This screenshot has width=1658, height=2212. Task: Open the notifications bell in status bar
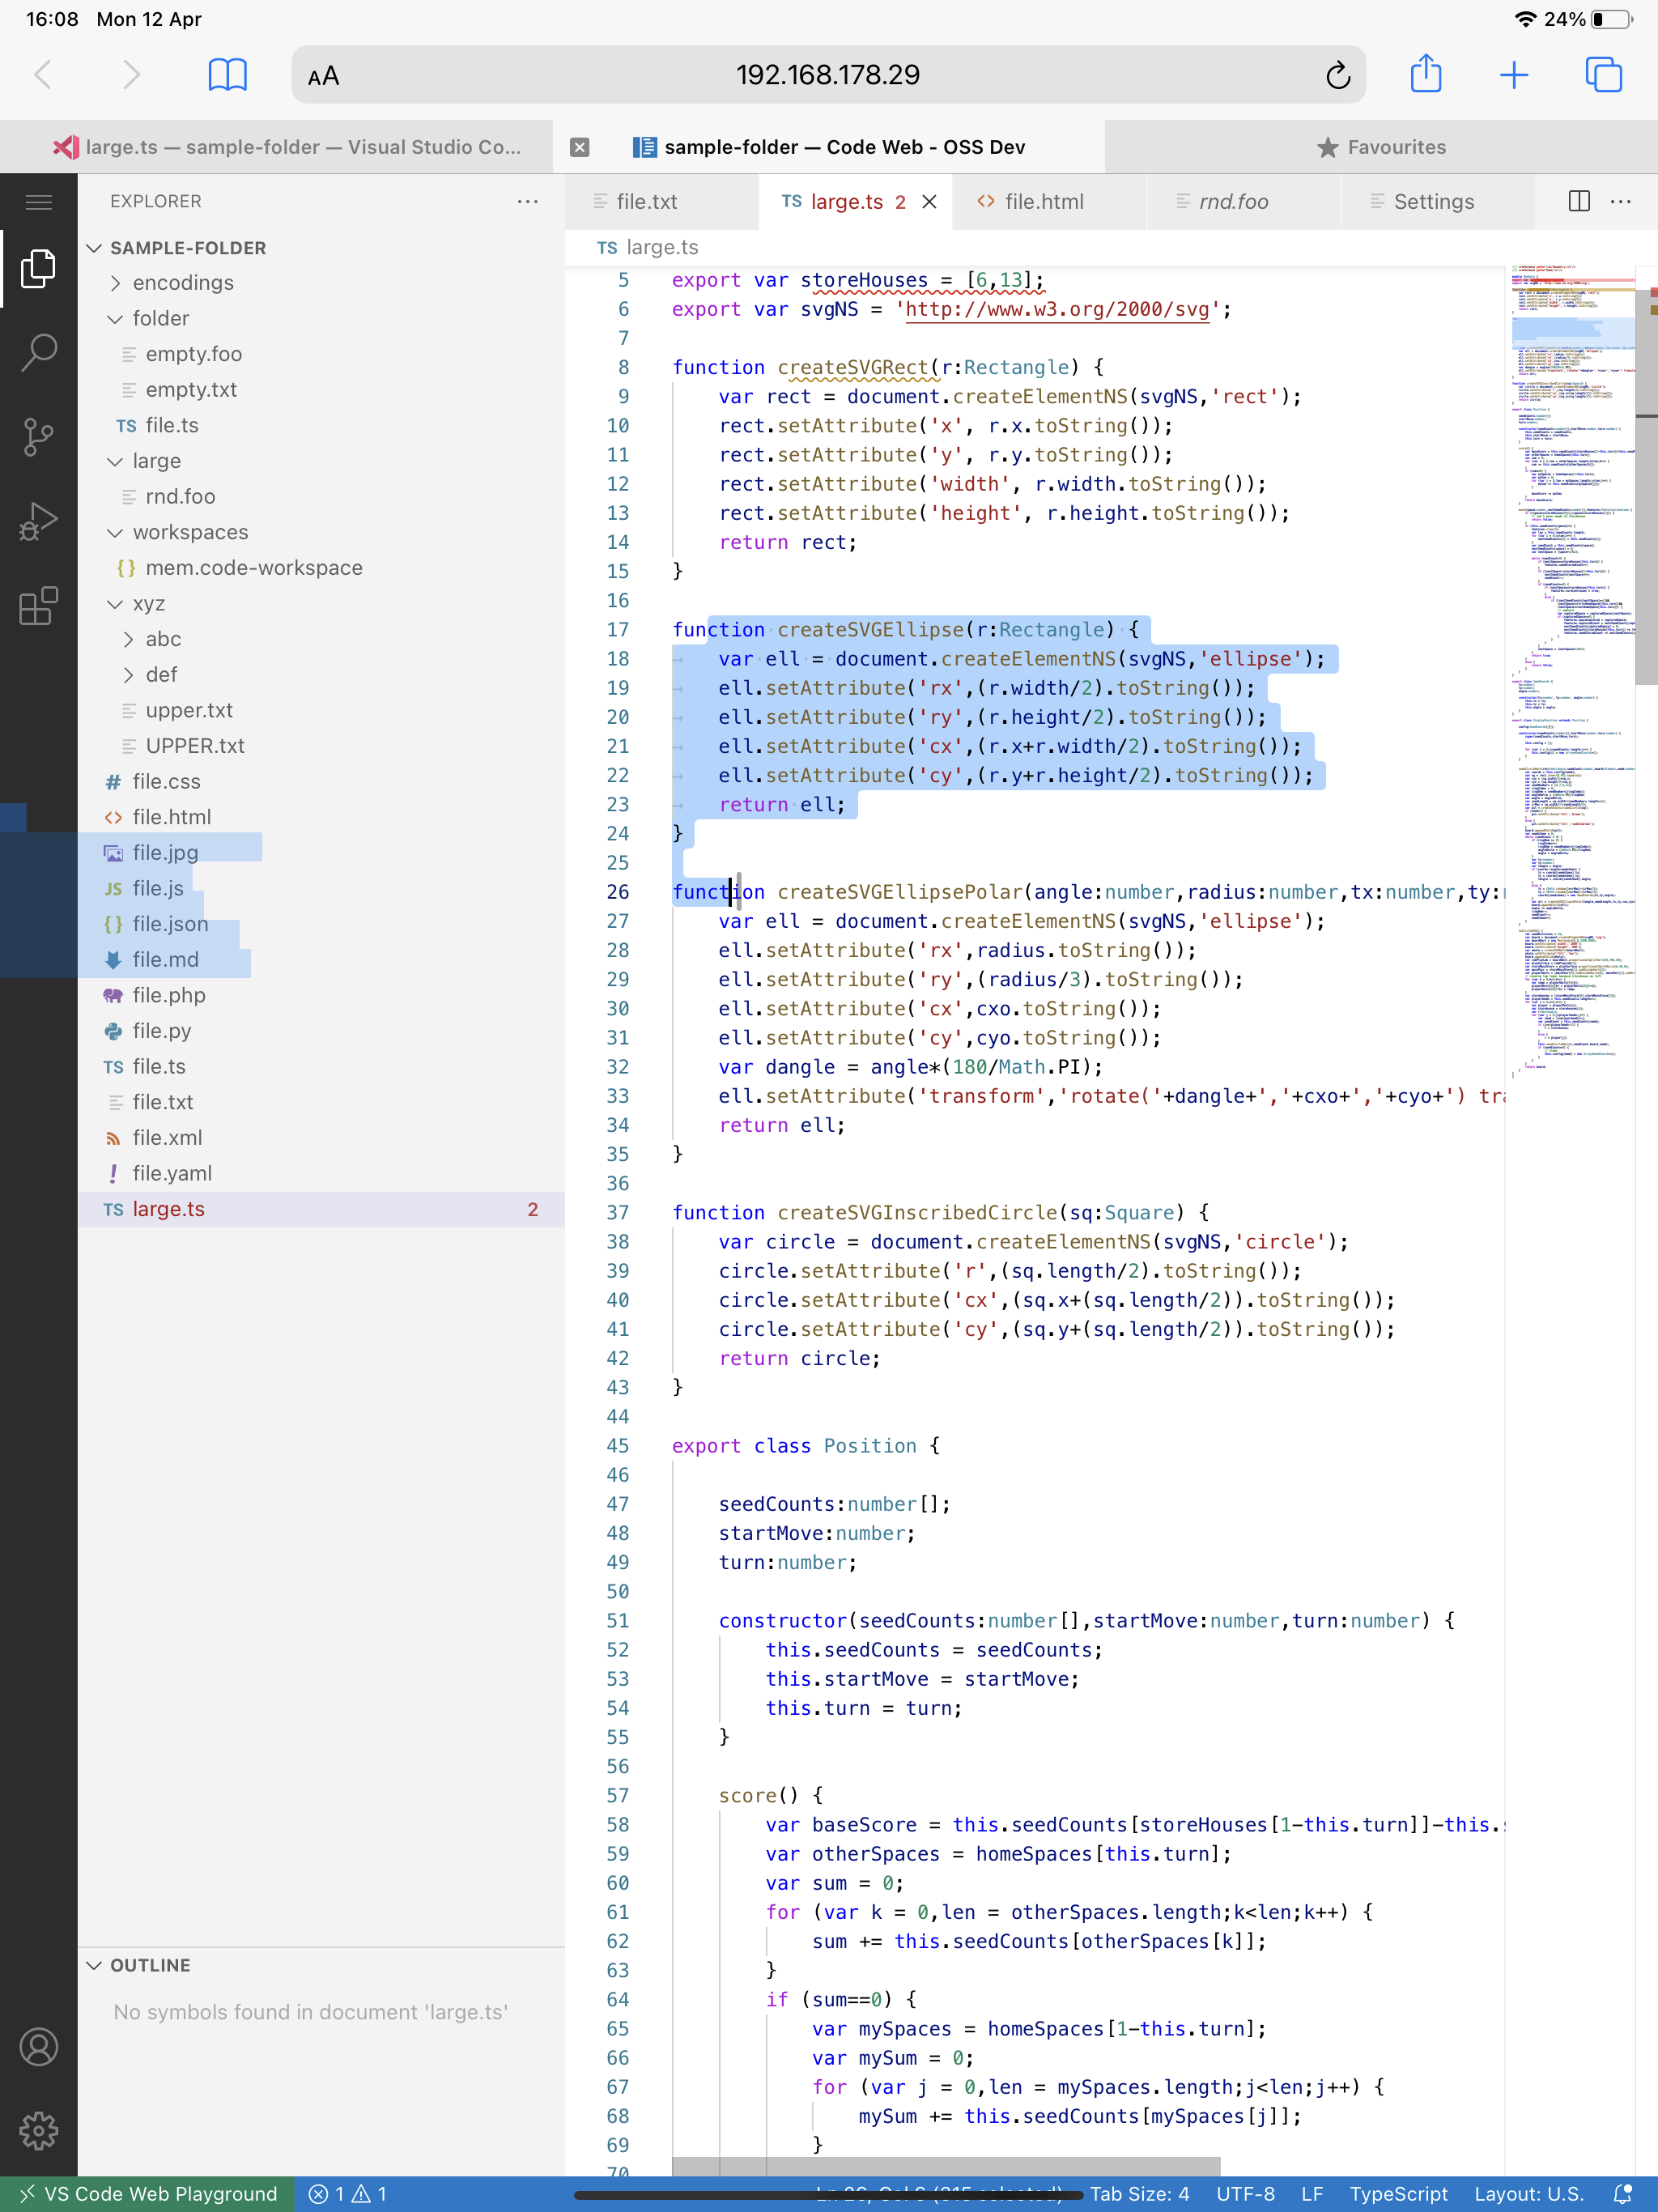1623,2193
